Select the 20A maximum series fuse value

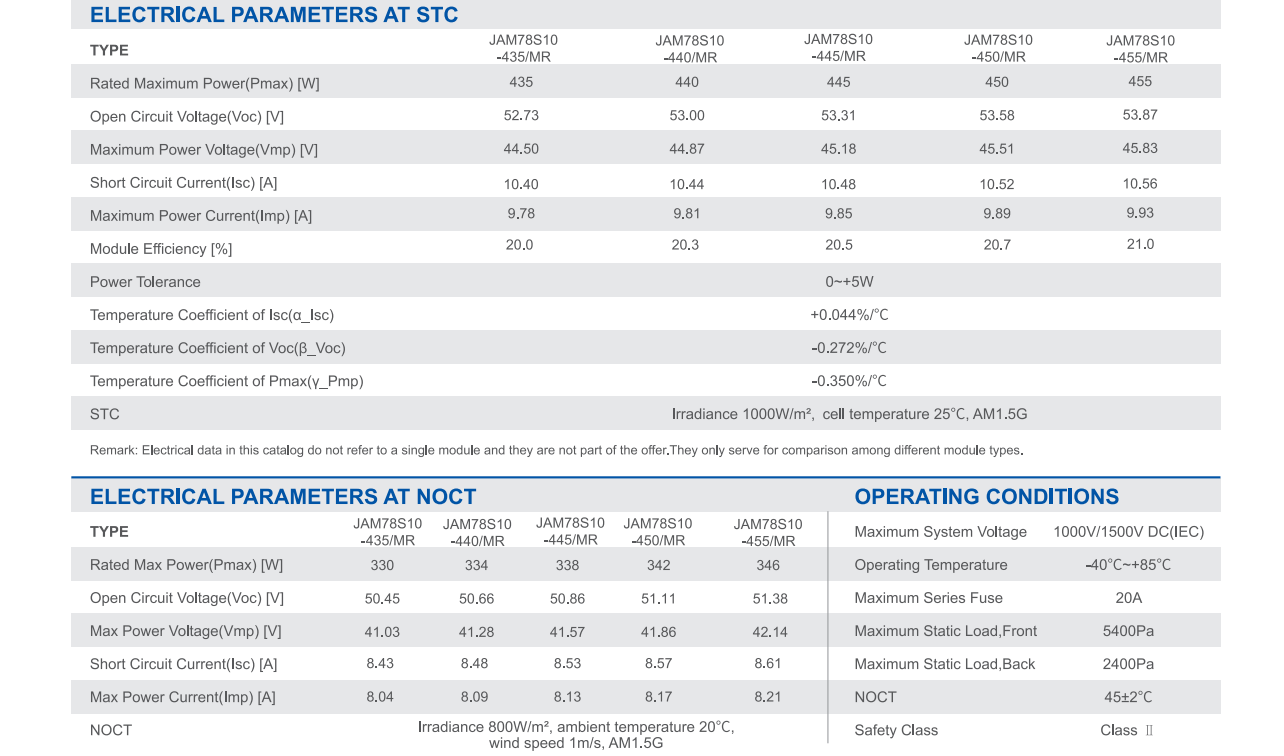coord(1128,598)
